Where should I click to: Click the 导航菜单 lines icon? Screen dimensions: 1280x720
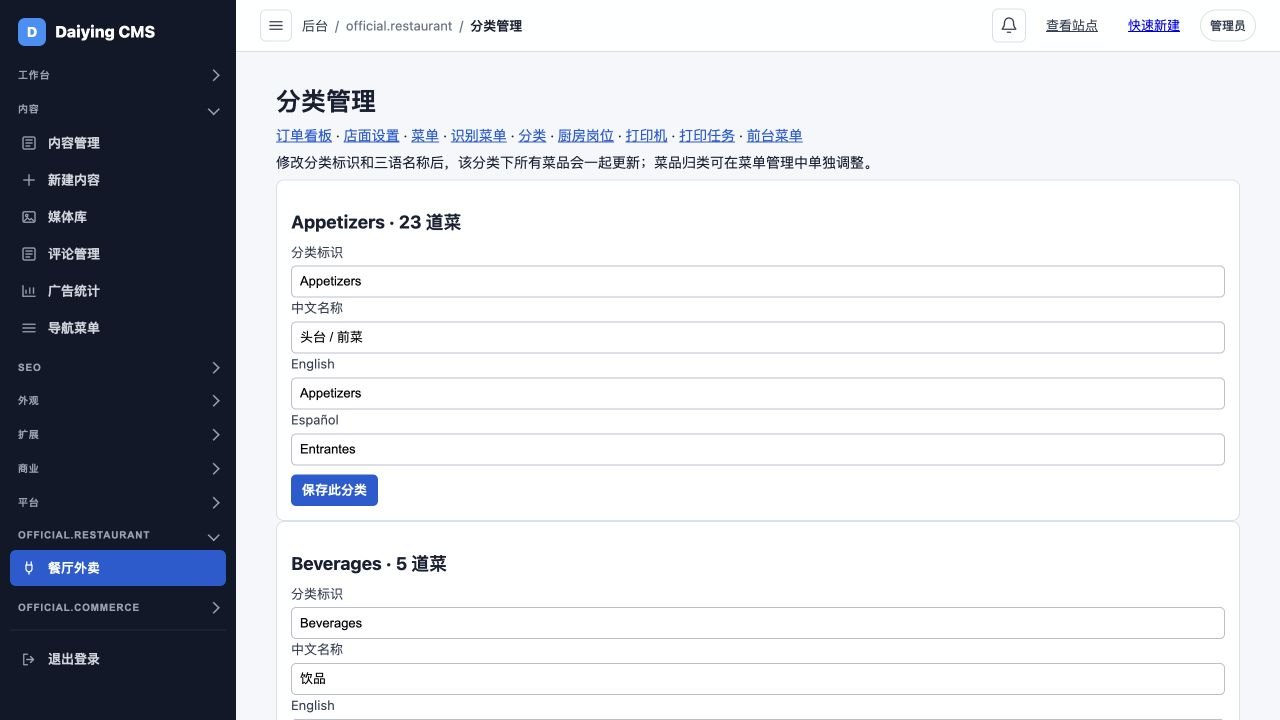pos(29,328)
